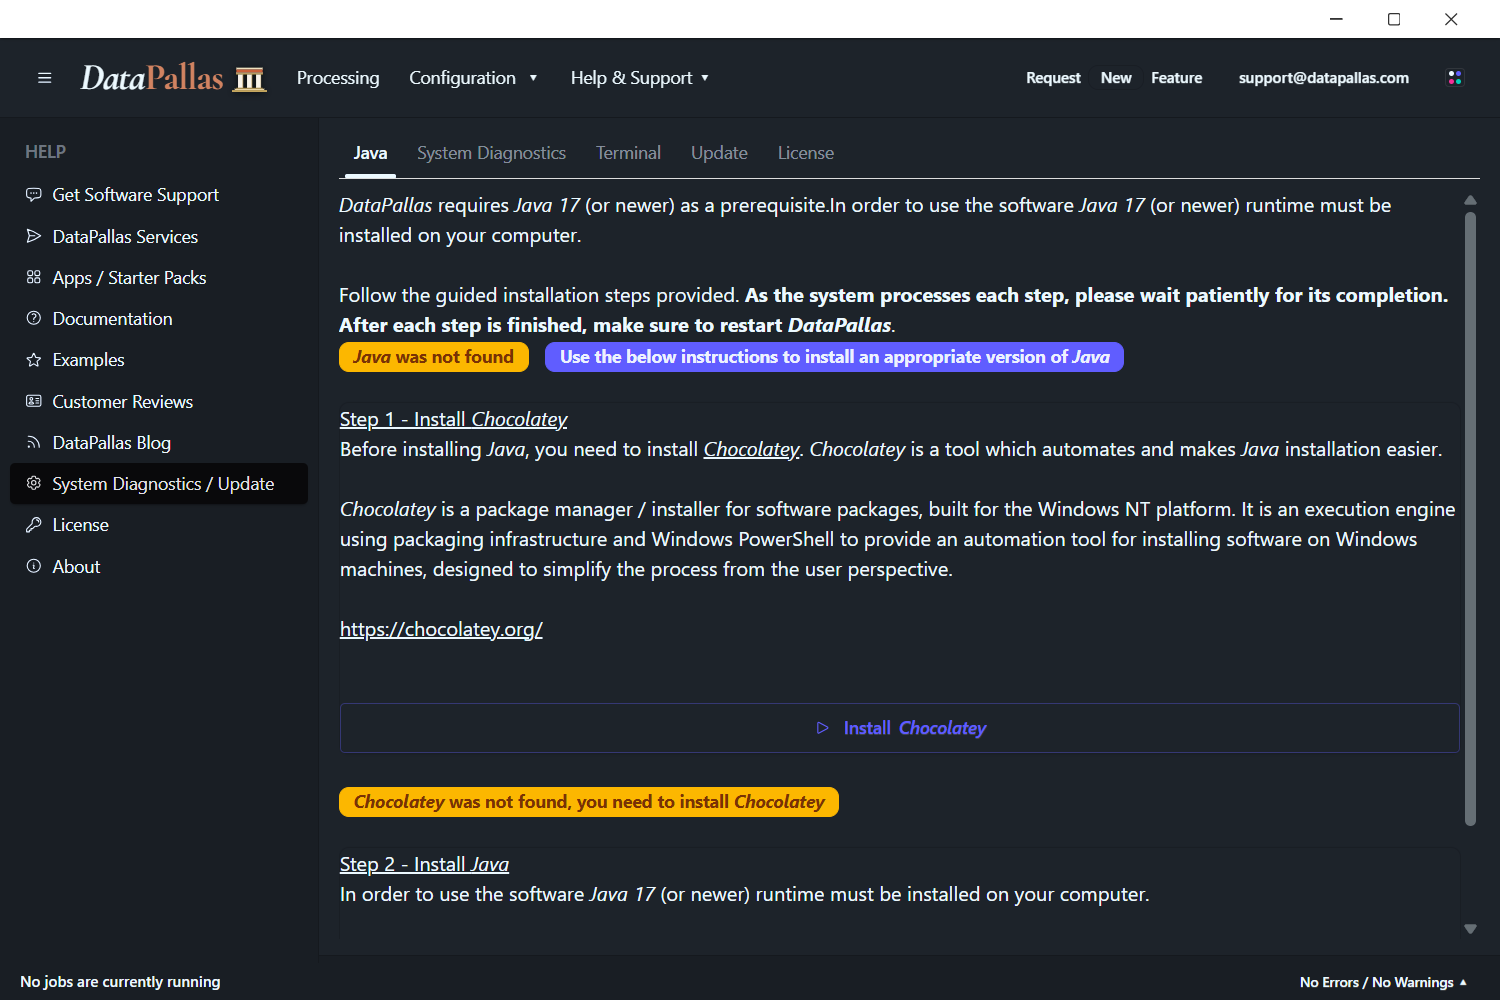
Task: Click the Step 1 - Install Chocolatey heading
Action: [x=453, y=419]
